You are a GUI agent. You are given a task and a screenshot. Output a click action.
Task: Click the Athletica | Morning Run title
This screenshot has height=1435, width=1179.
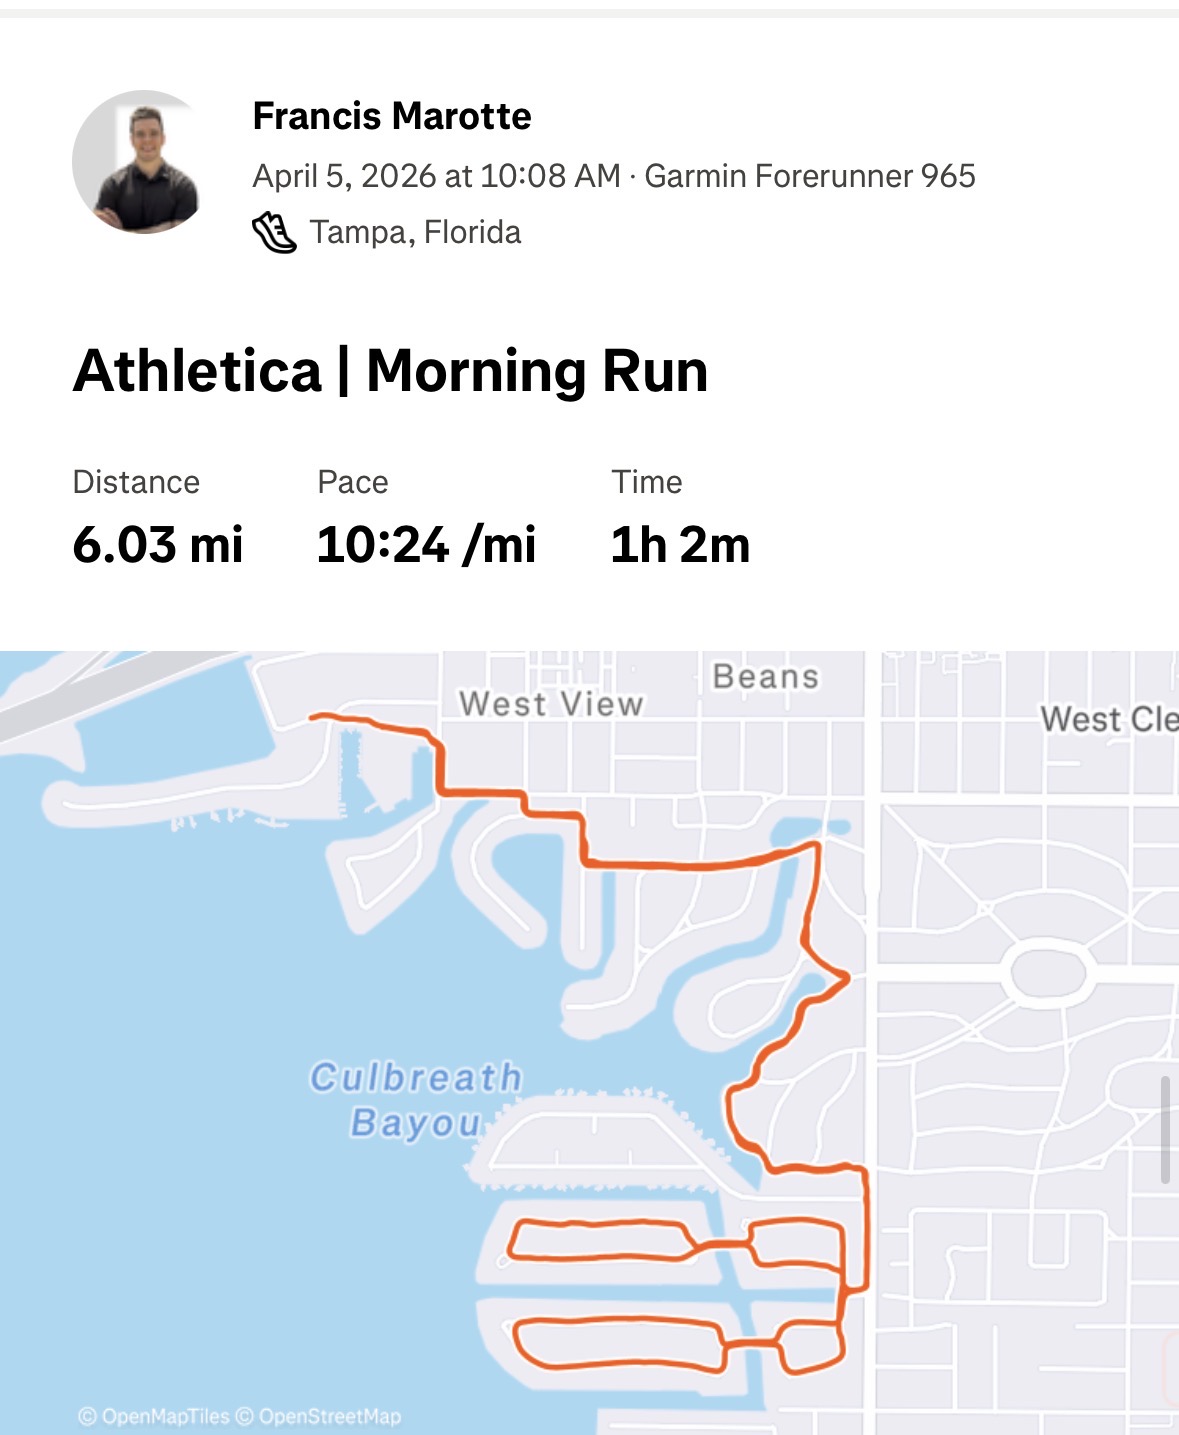390,371
